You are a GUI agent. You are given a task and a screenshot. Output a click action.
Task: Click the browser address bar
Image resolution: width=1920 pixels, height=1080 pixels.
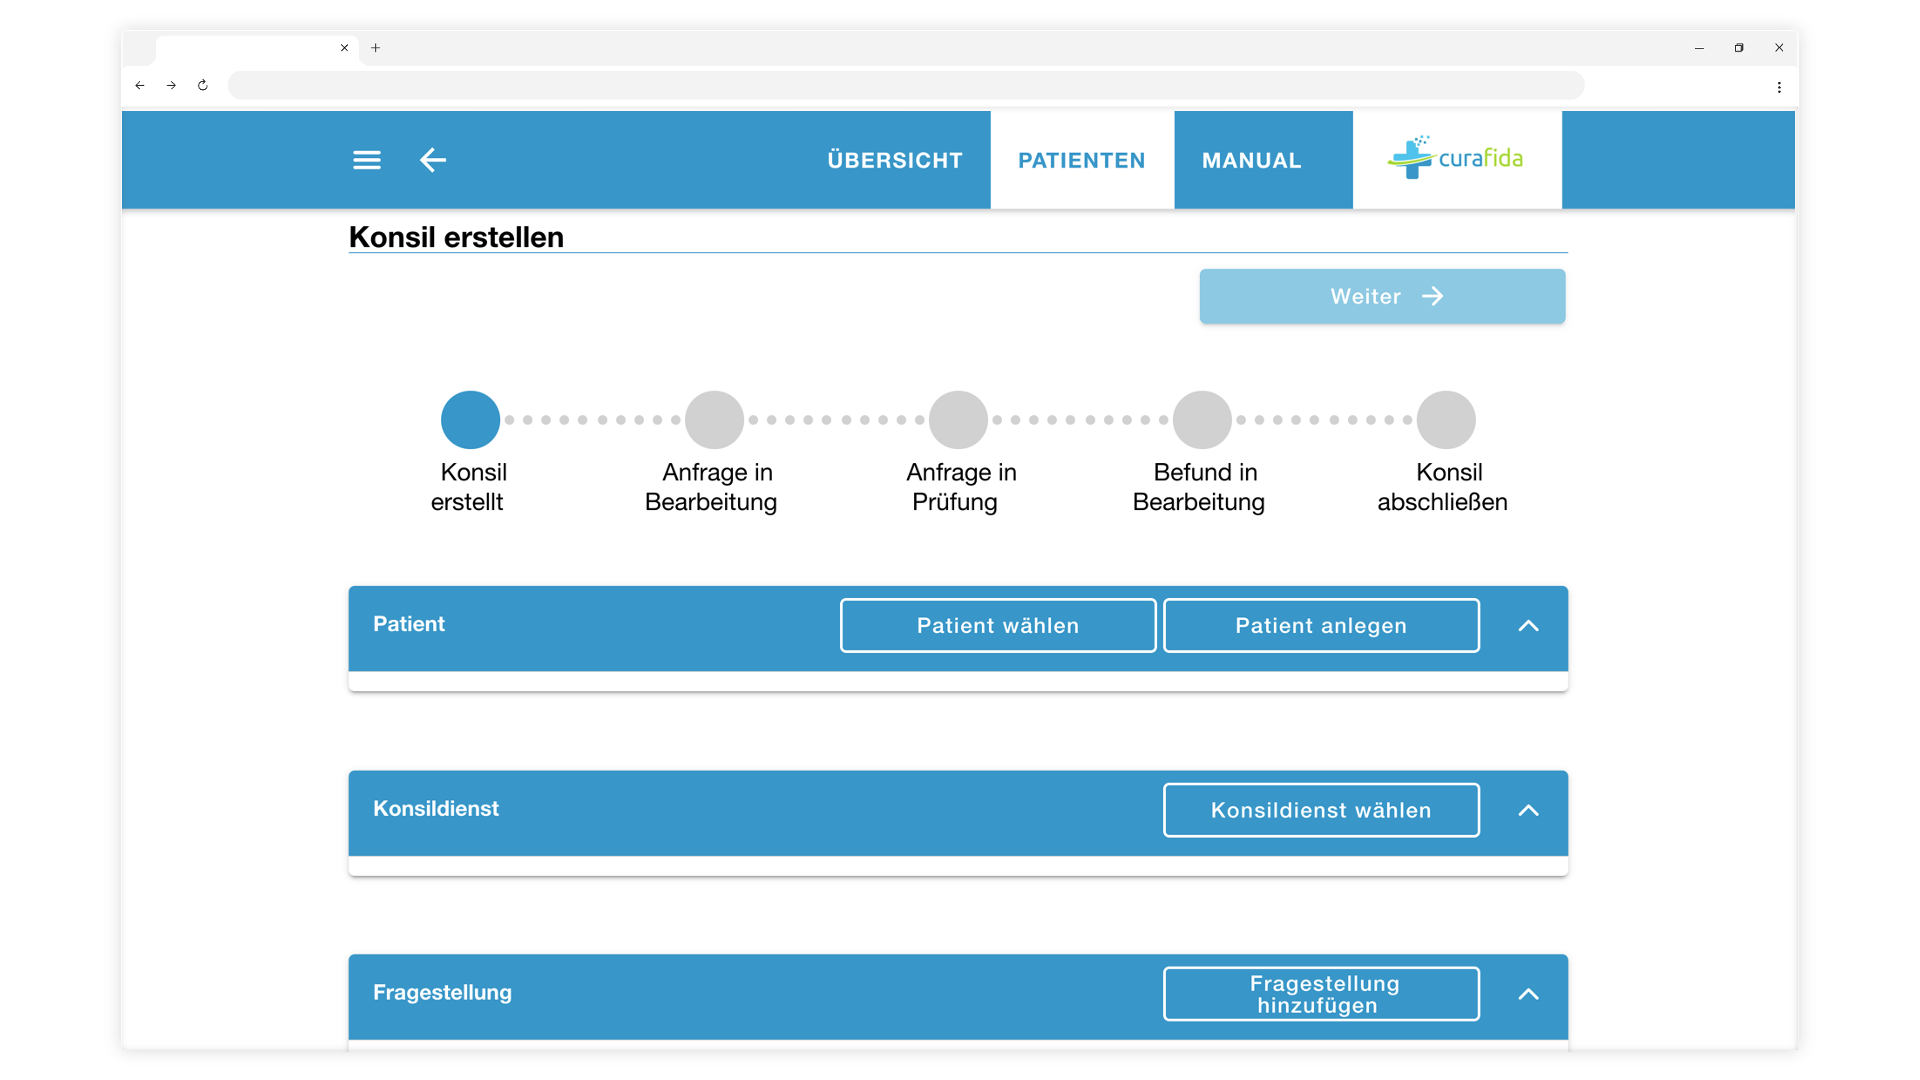pyautogui.click(x=906, y=85)
